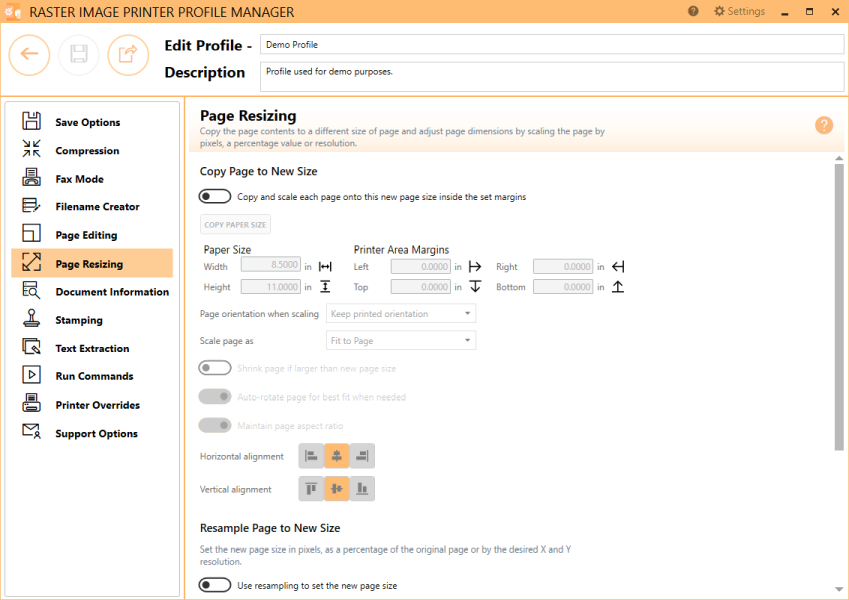Set vertical alignment to middle
This screenshot has height=600, width=849.
pos(337,489)
